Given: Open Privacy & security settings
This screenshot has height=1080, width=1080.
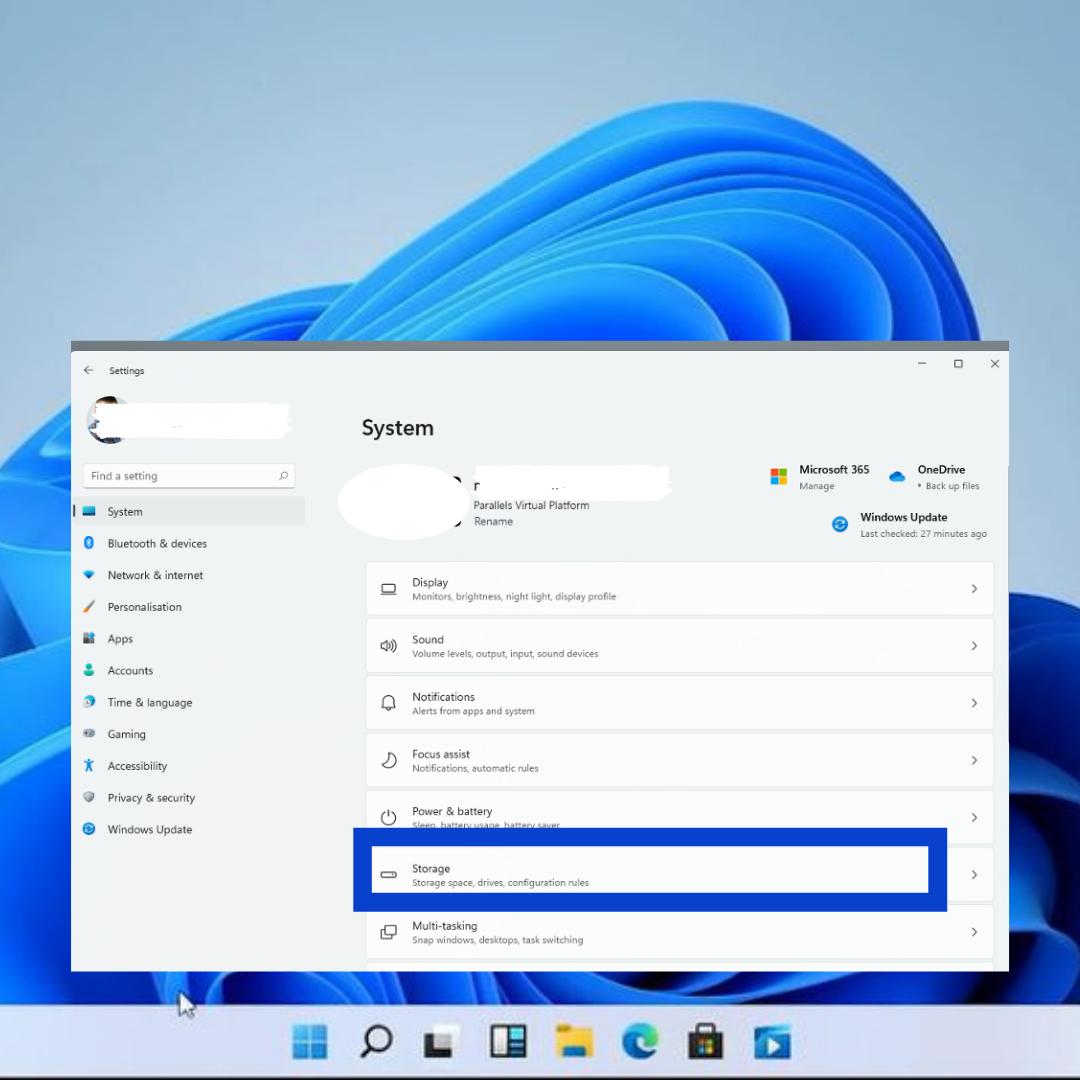Looking at the screenshot, I should pyautogui.click(x=151, y=797).
